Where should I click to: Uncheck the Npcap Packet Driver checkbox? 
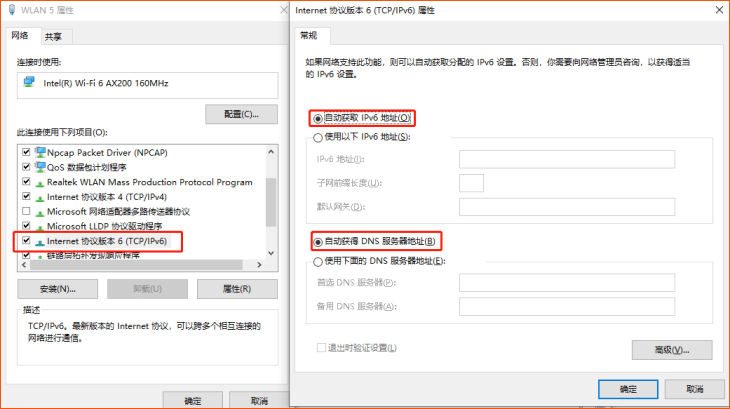click(x=26, y=152)
